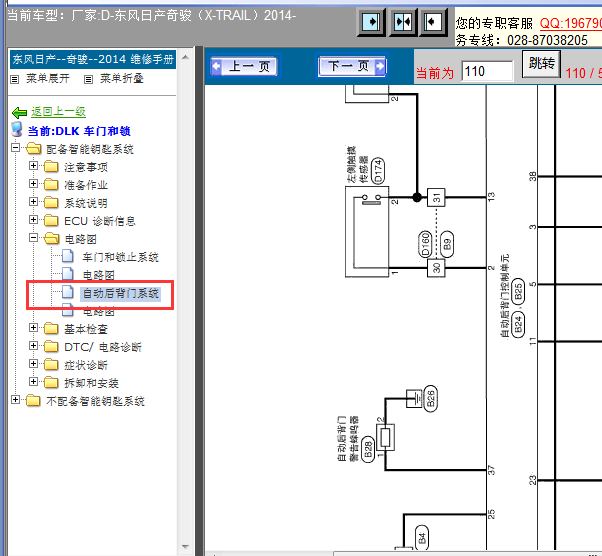
Task: Click the 菜单展开 list icon
Action: [x=15, y=79]
